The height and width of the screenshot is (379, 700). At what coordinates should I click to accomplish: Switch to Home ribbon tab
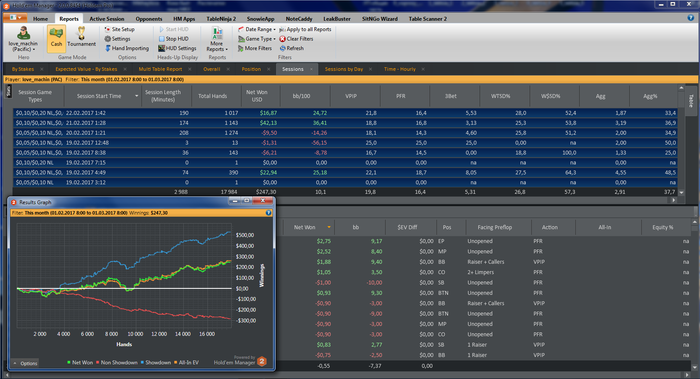(40, 19)
